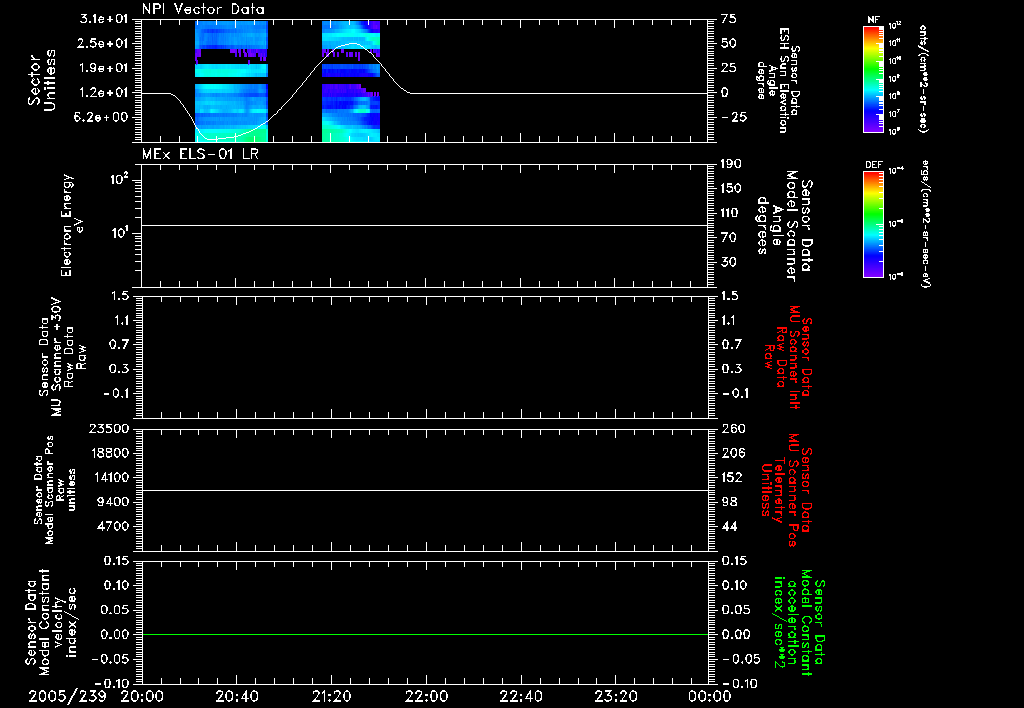Image resolution: width=1024 pixels, height=708 pixels.
Task: Click the 23:20 time axis label
Action: [x=616, y=697]
